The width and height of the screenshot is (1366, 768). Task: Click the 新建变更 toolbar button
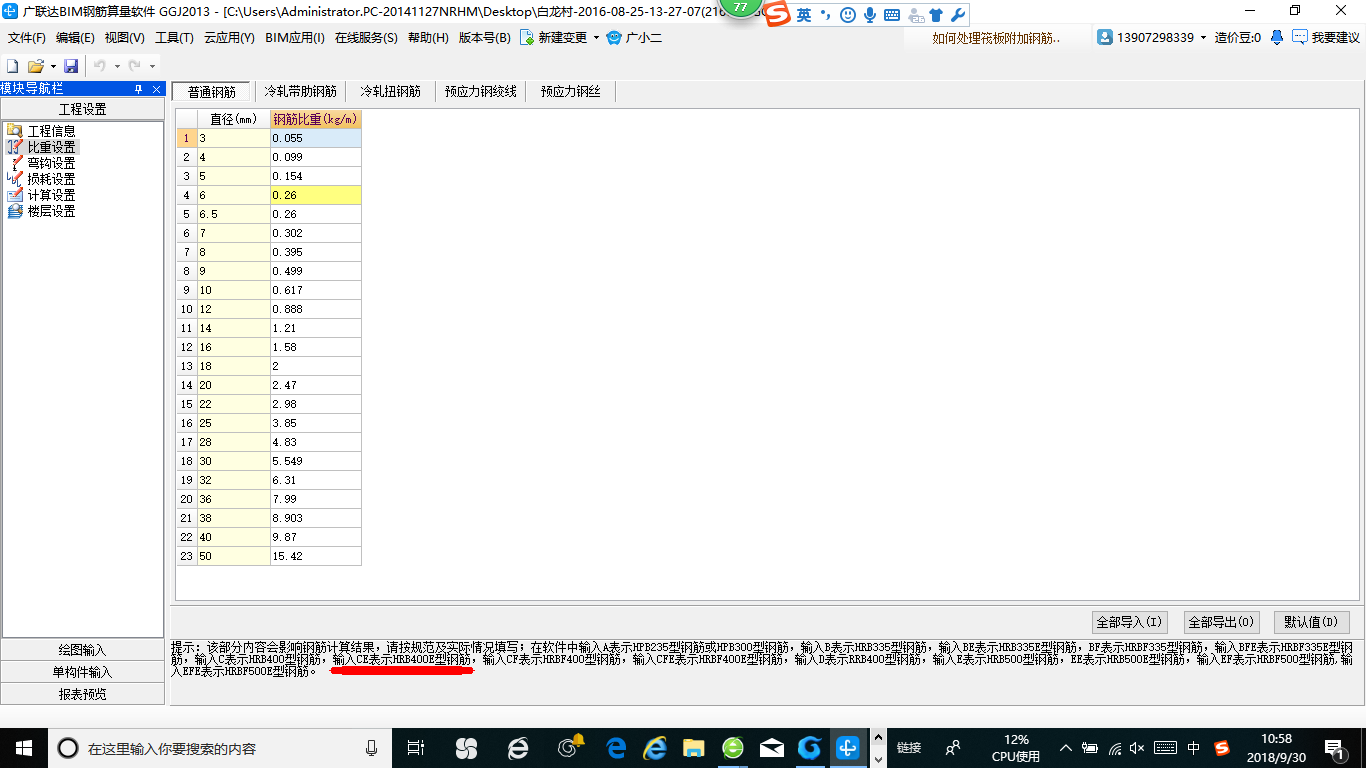(x=554, y=38)
